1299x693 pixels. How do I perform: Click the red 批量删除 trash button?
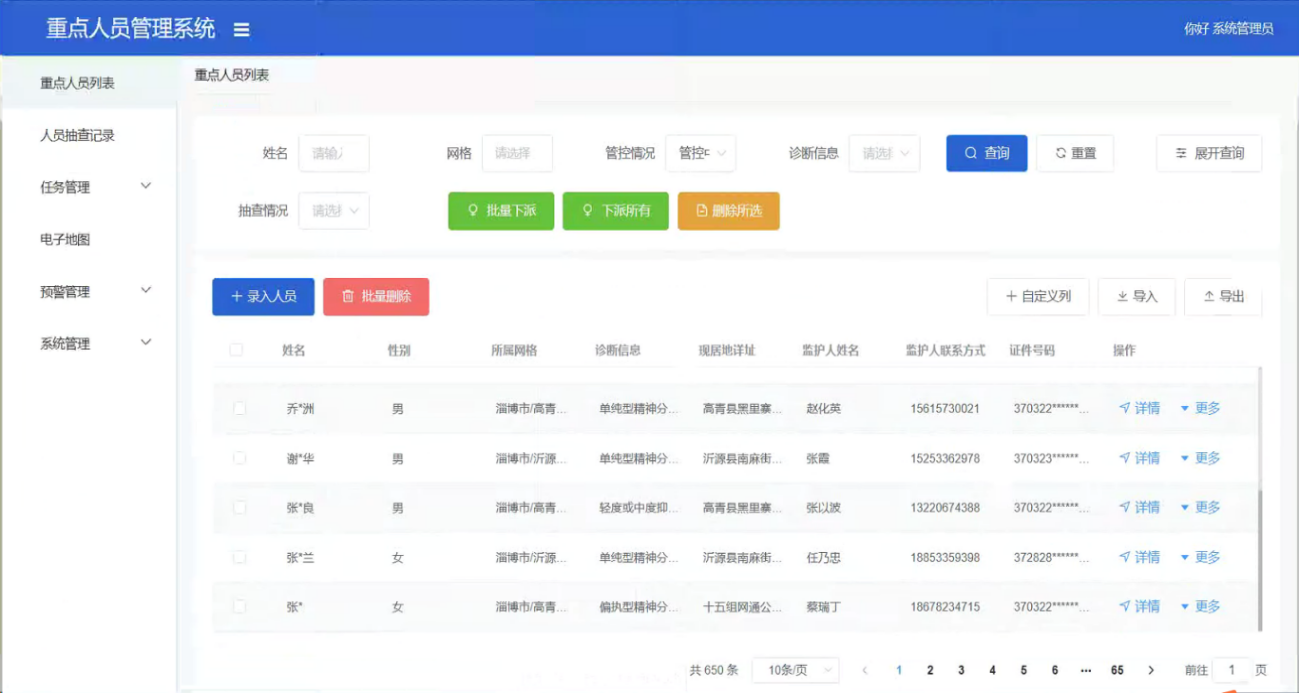[376, 297]
